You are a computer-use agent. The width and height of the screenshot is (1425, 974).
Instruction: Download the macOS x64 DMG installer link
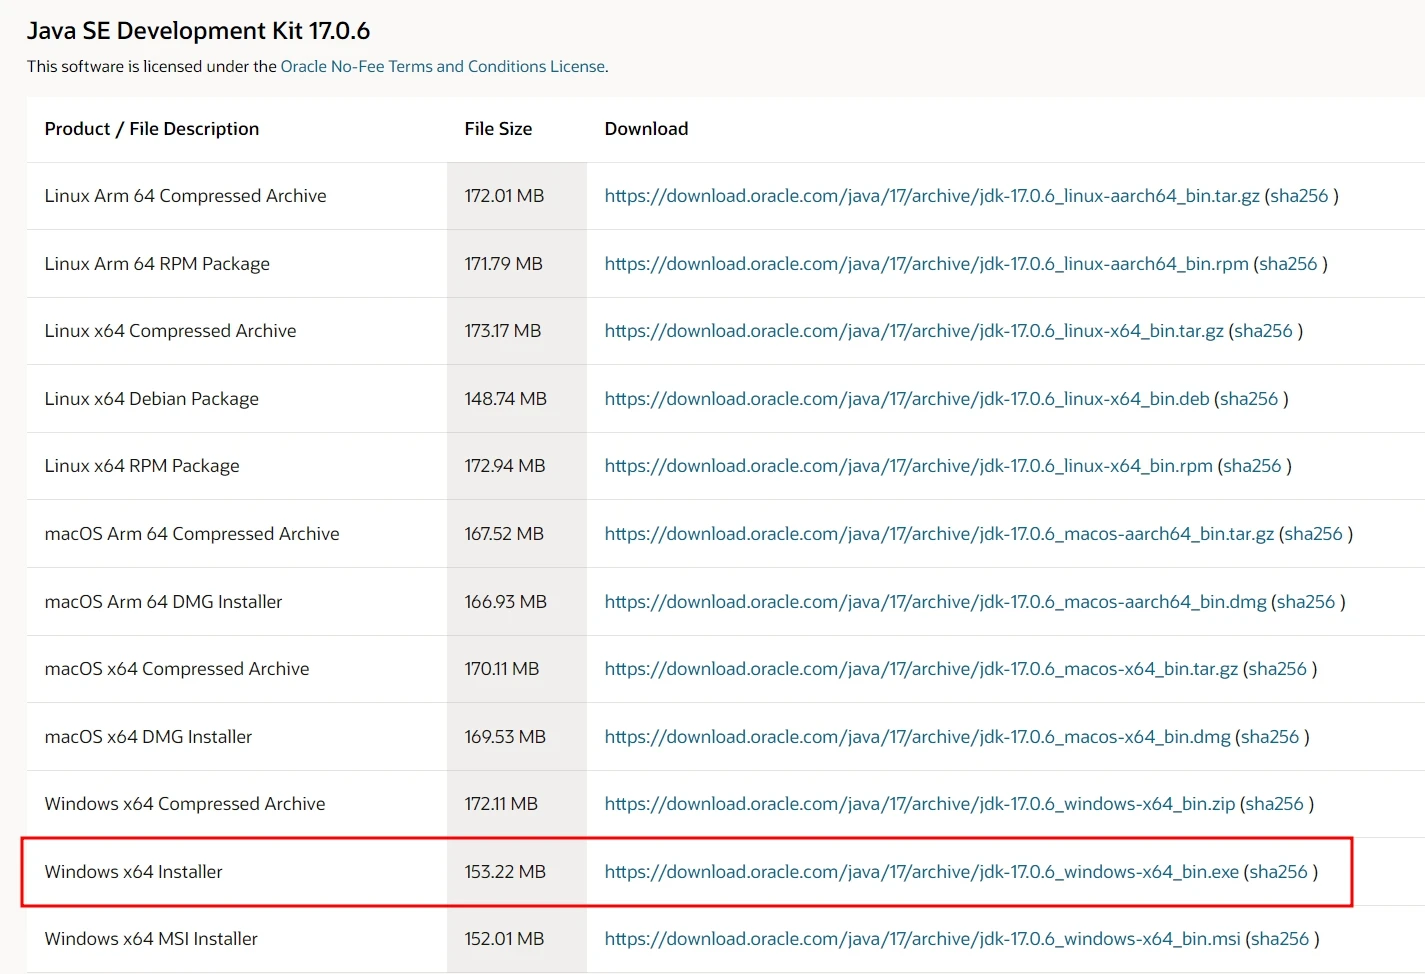click(x=917, y=737)
